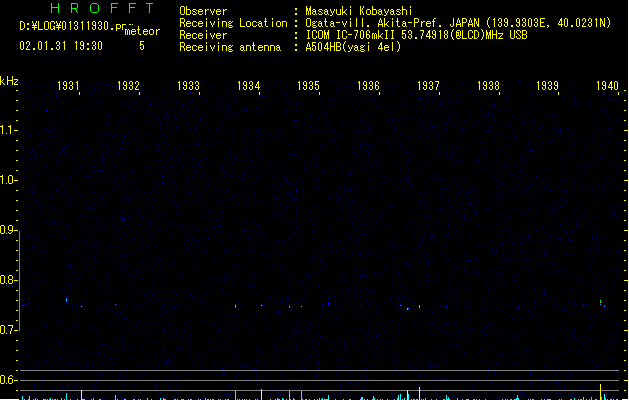Click the meteor echo just before 1931
Image resolution: width=629 pixels, height=400 pixels.
[67, 300]
